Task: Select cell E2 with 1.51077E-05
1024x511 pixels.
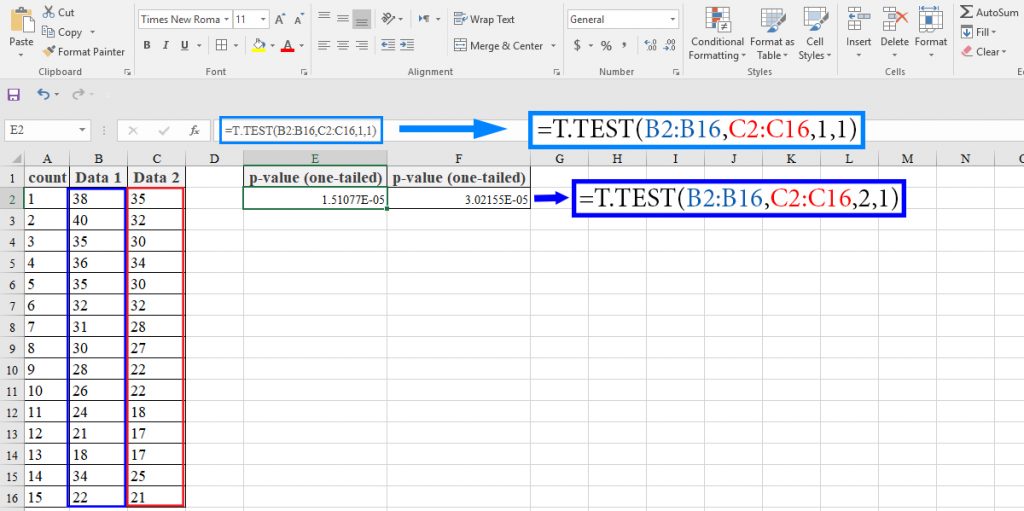Action: coord(315,199)
